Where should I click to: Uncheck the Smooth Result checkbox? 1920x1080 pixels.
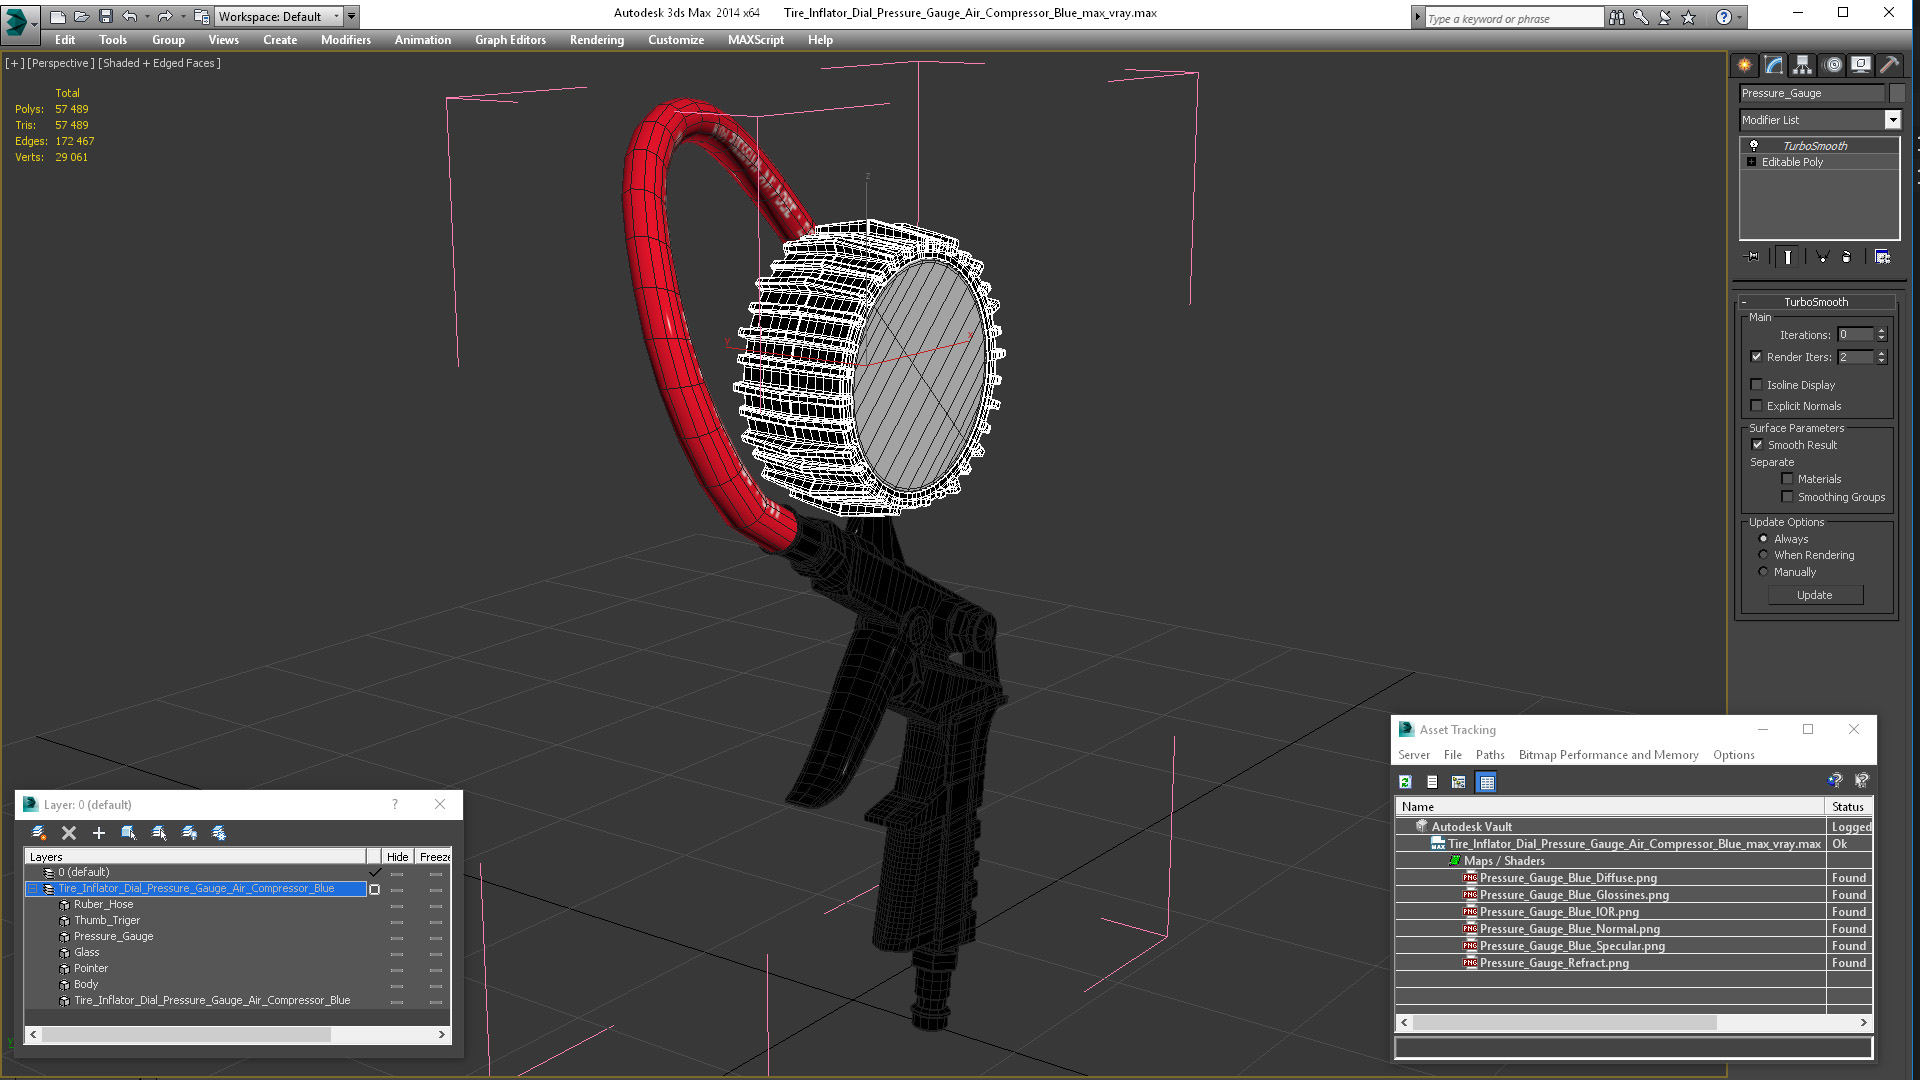pos(1757,445)
